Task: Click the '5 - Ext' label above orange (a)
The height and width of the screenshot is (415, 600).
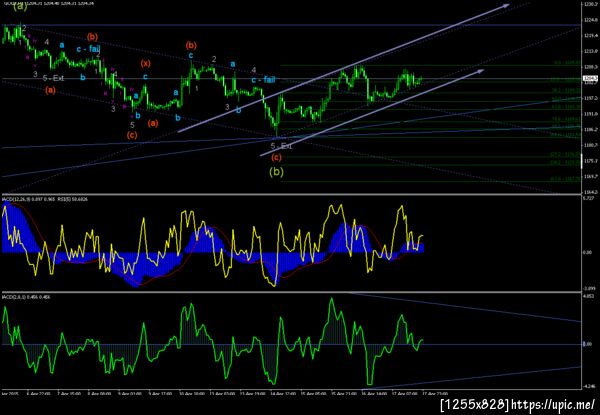Action: pos(53,78)
